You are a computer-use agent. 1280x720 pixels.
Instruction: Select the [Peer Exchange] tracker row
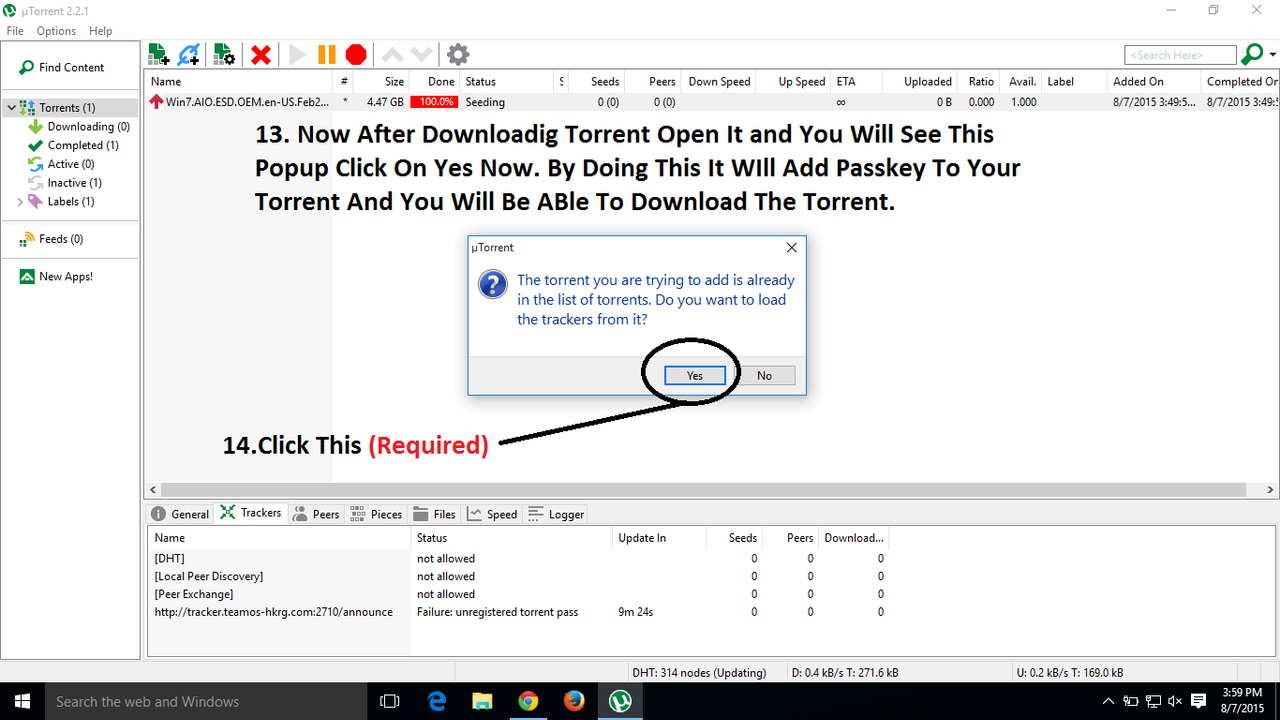pos(519,594)
